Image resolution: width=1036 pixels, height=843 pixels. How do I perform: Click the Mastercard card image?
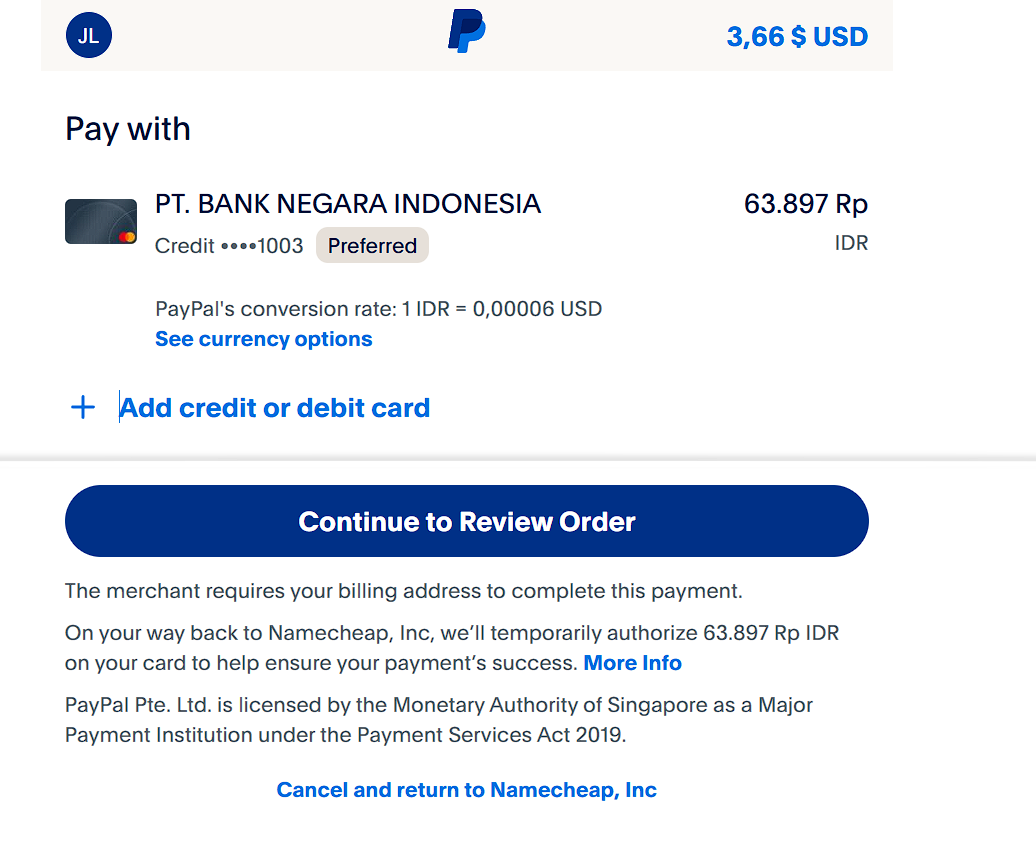coord(101,222)
